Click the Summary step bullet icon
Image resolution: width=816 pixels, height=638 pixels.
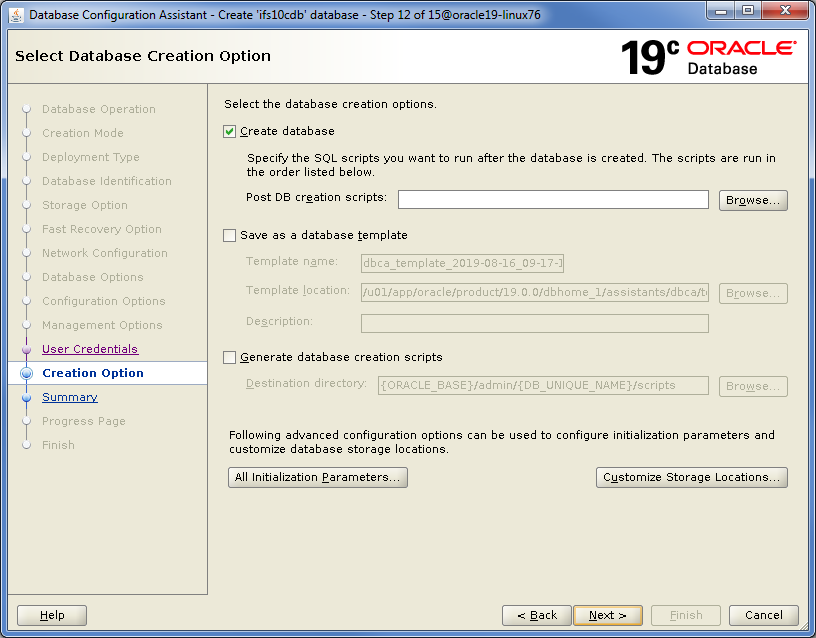pos(27,397)
